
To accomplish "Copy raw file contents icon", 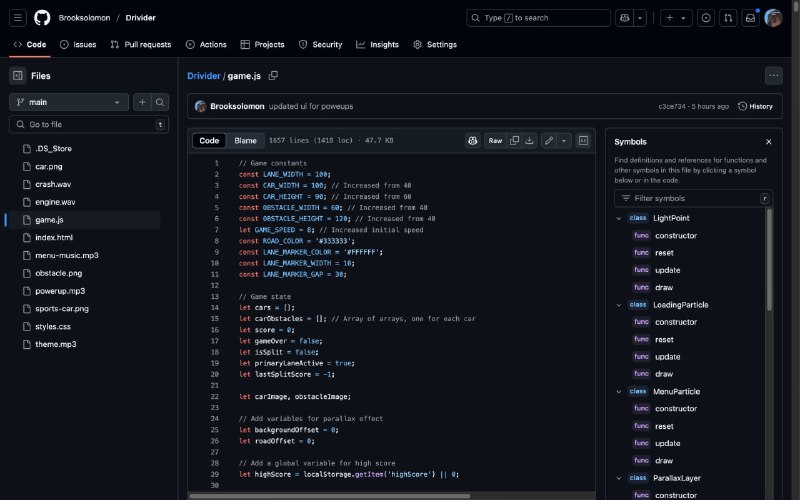I will 514,140.
